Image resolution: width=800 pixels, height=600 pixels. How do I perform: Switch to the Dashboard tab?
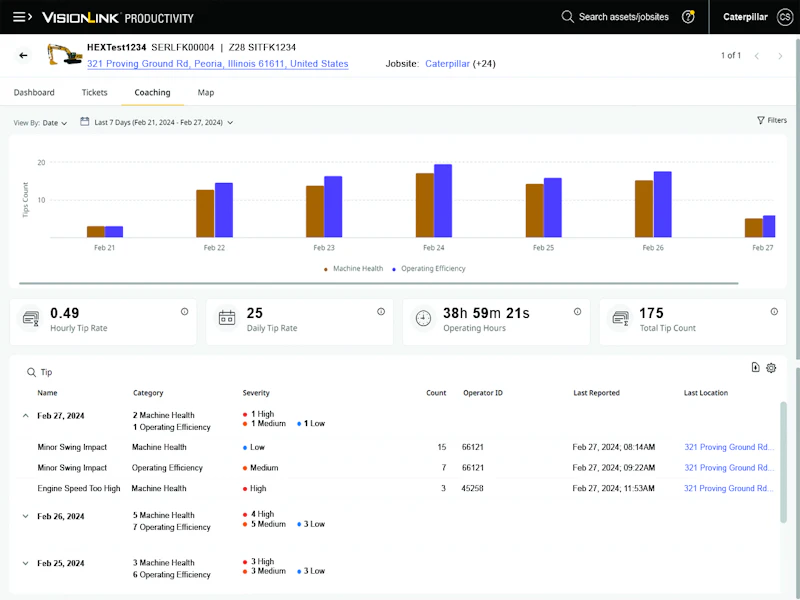tap(34, 92)
